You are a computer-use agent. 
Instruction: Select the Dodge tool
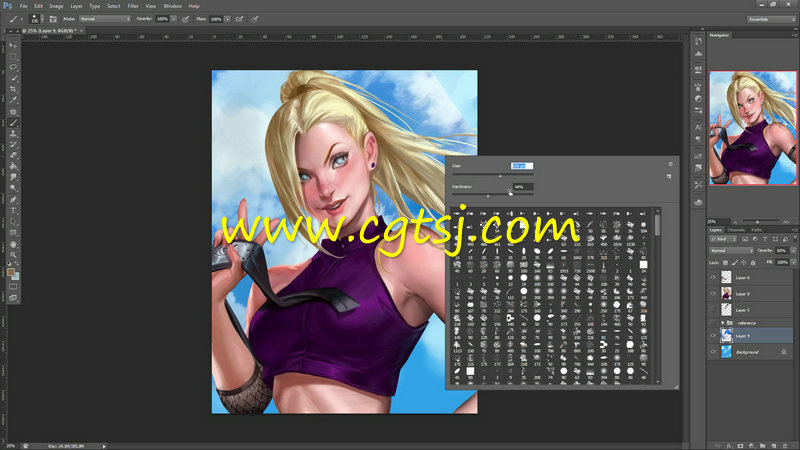click(x=13, y=188)
